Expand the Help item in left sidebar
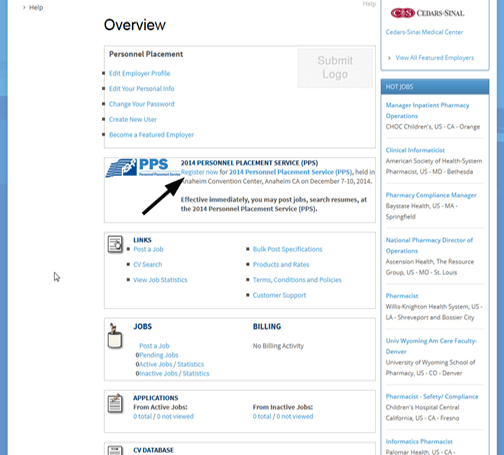 pyautogui.click(x=33, y=7)
